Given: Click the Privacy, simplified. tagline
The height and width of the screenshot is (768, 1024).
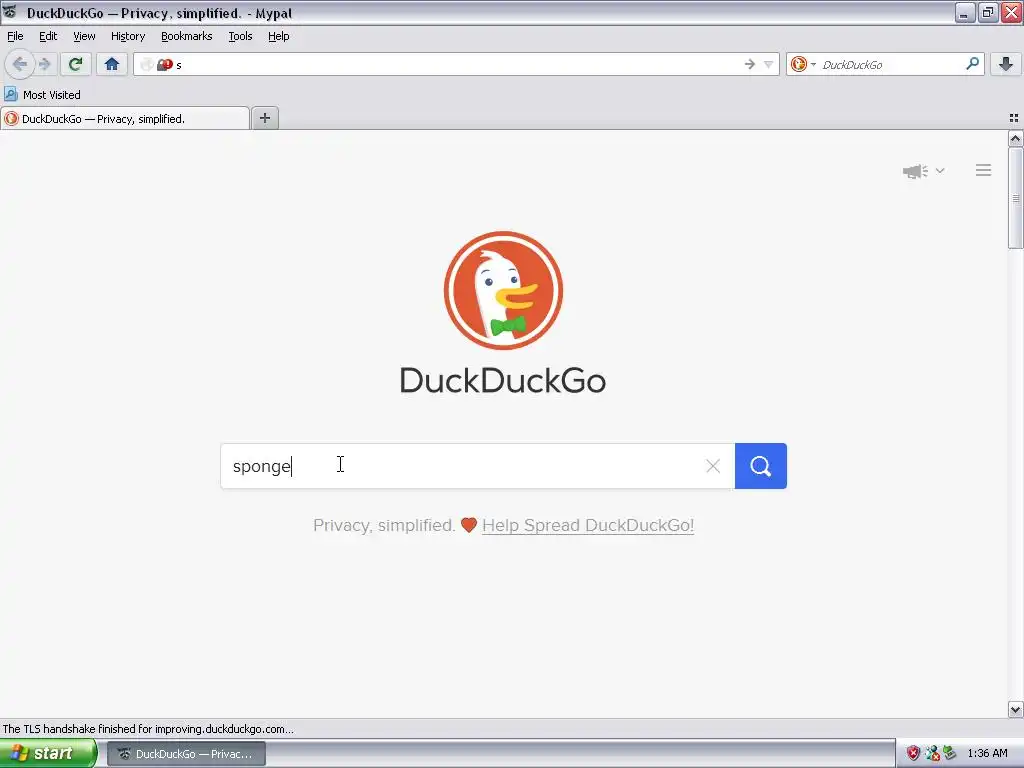Looking at the screenshot, I should coord(384,525).
